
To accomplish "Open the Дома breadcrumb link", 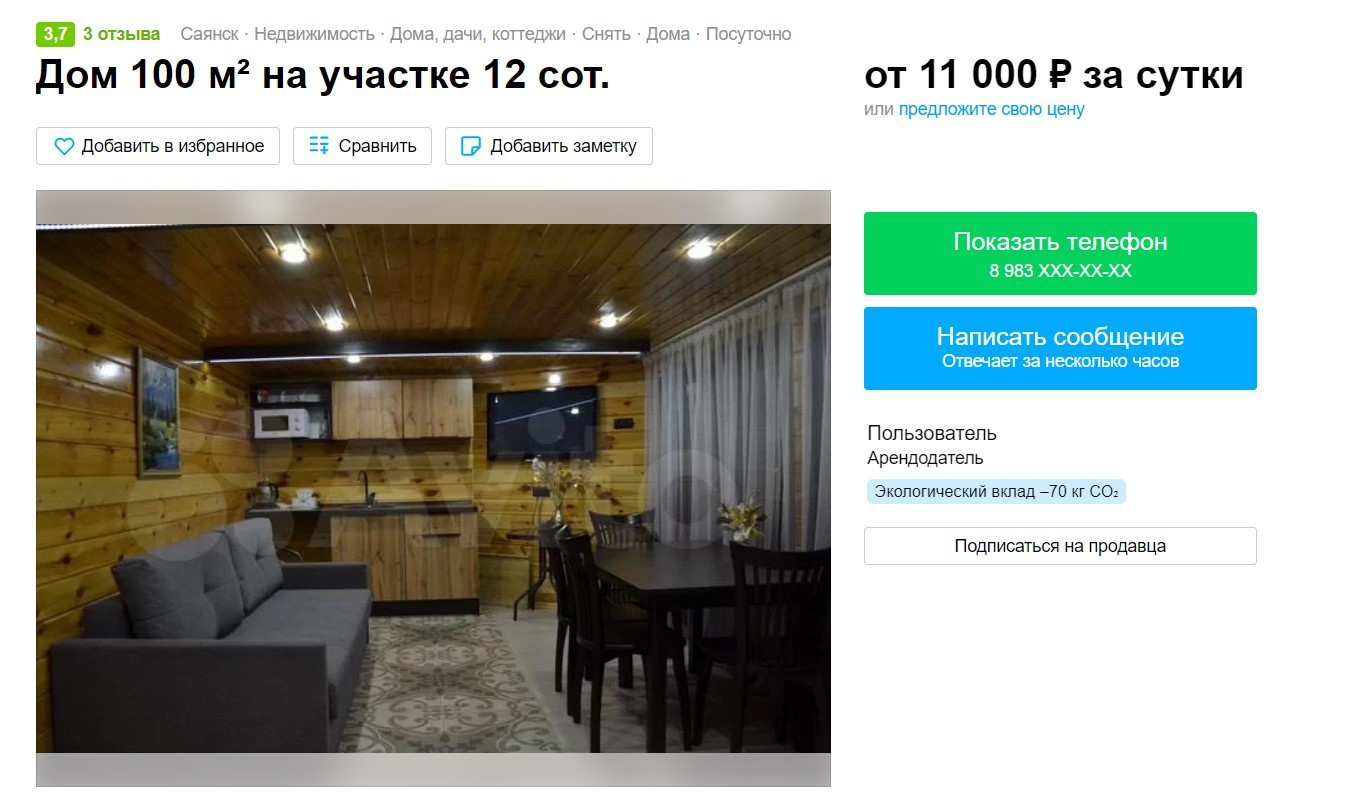I will point(668,34).
